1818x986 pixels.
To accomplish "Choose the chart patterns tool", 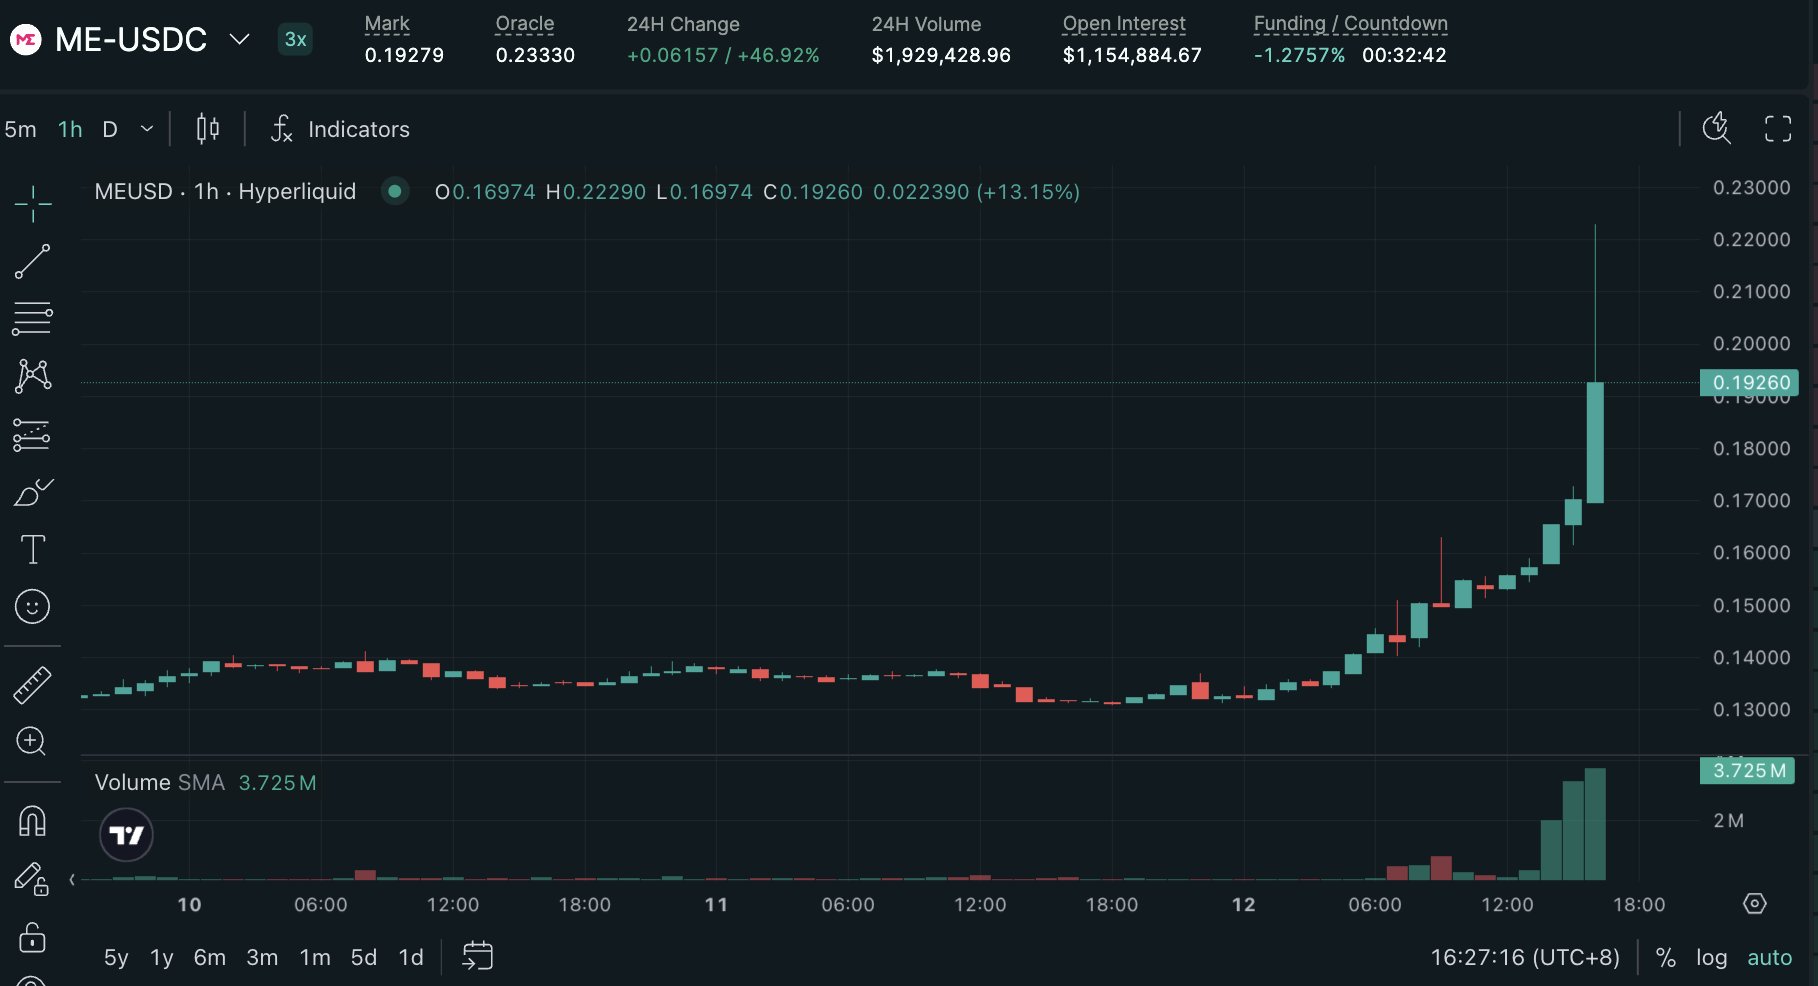I will pos(32,376).
